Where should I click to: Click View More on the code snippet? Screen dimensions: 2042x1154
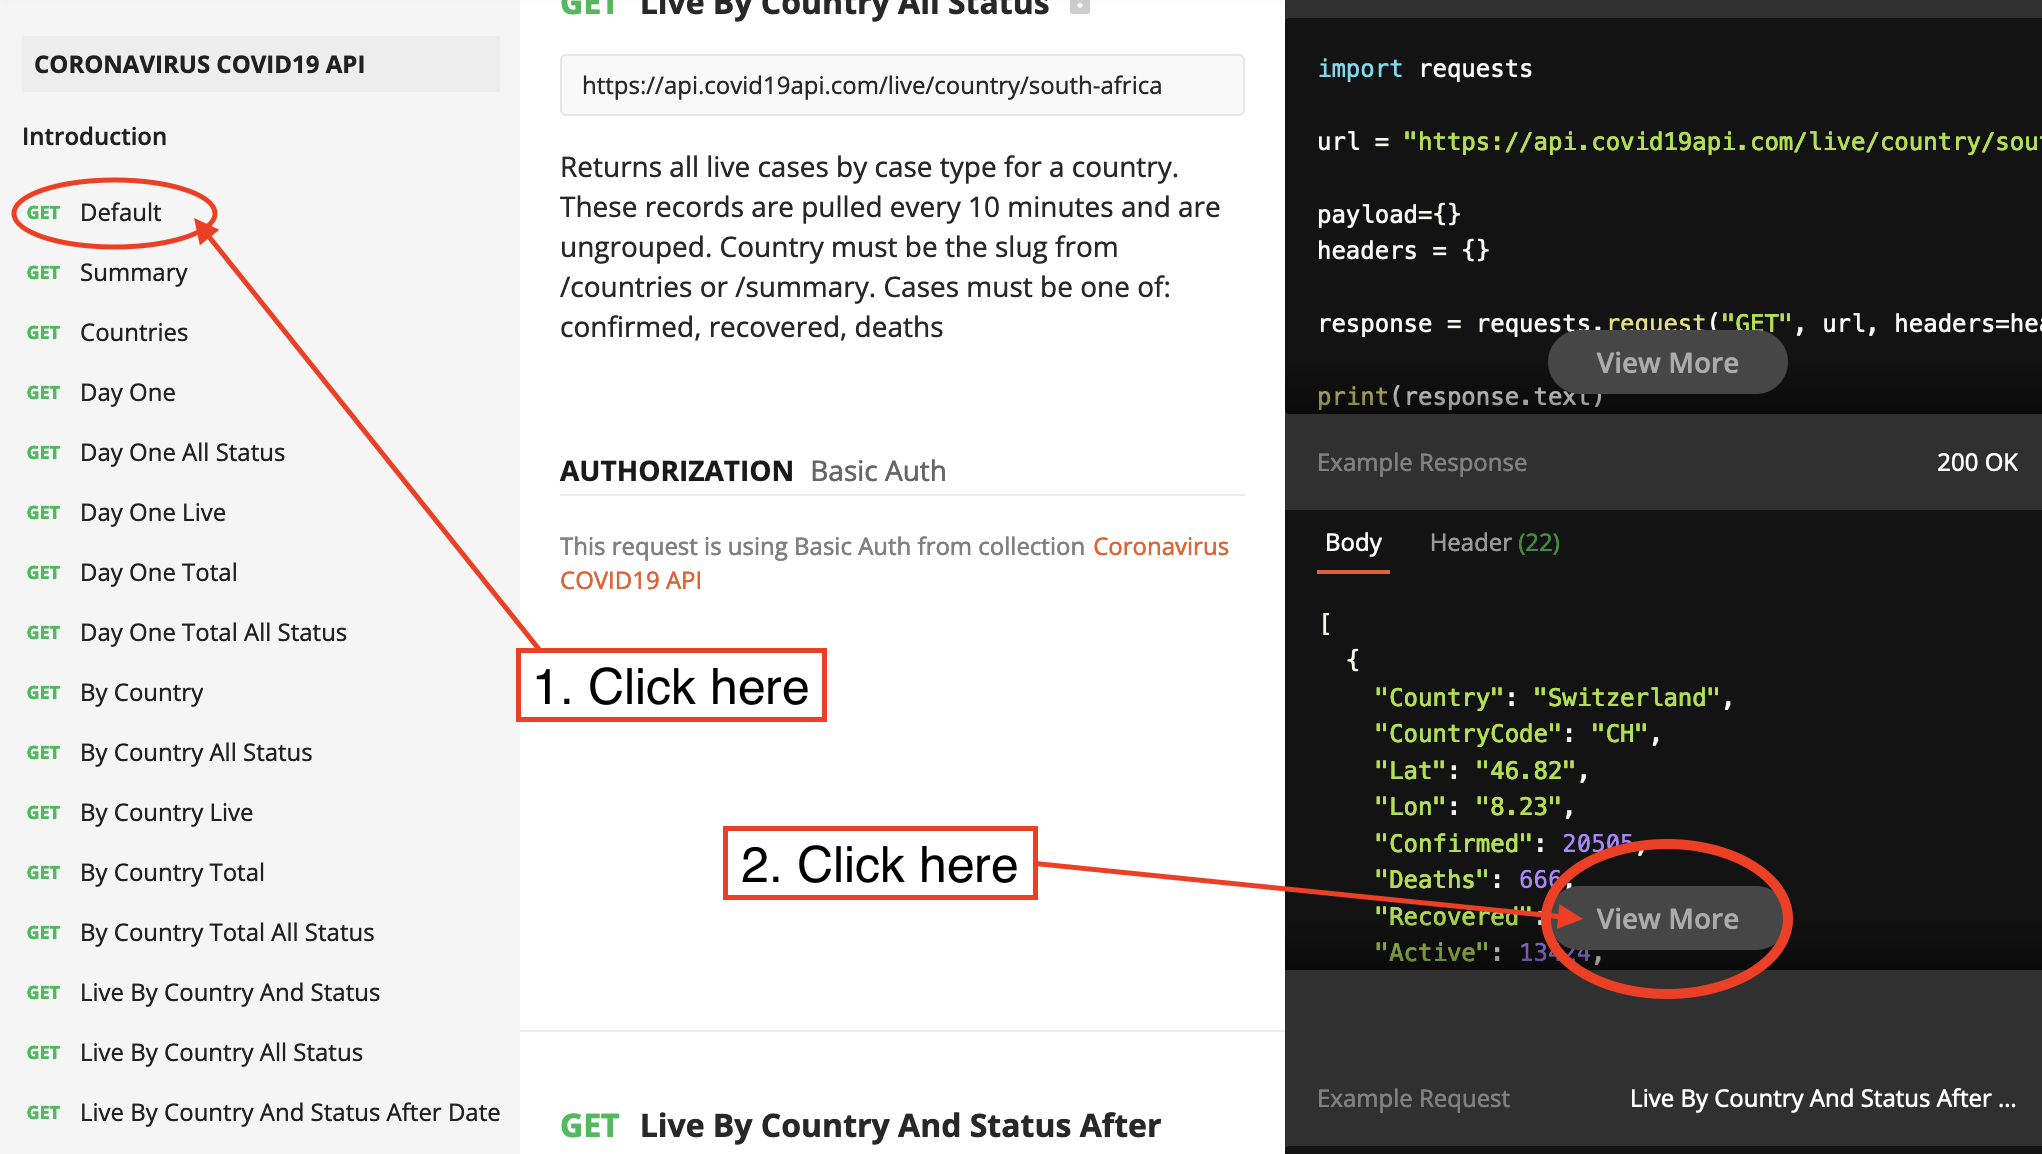pyautogui.click(x=1667, y=363)
